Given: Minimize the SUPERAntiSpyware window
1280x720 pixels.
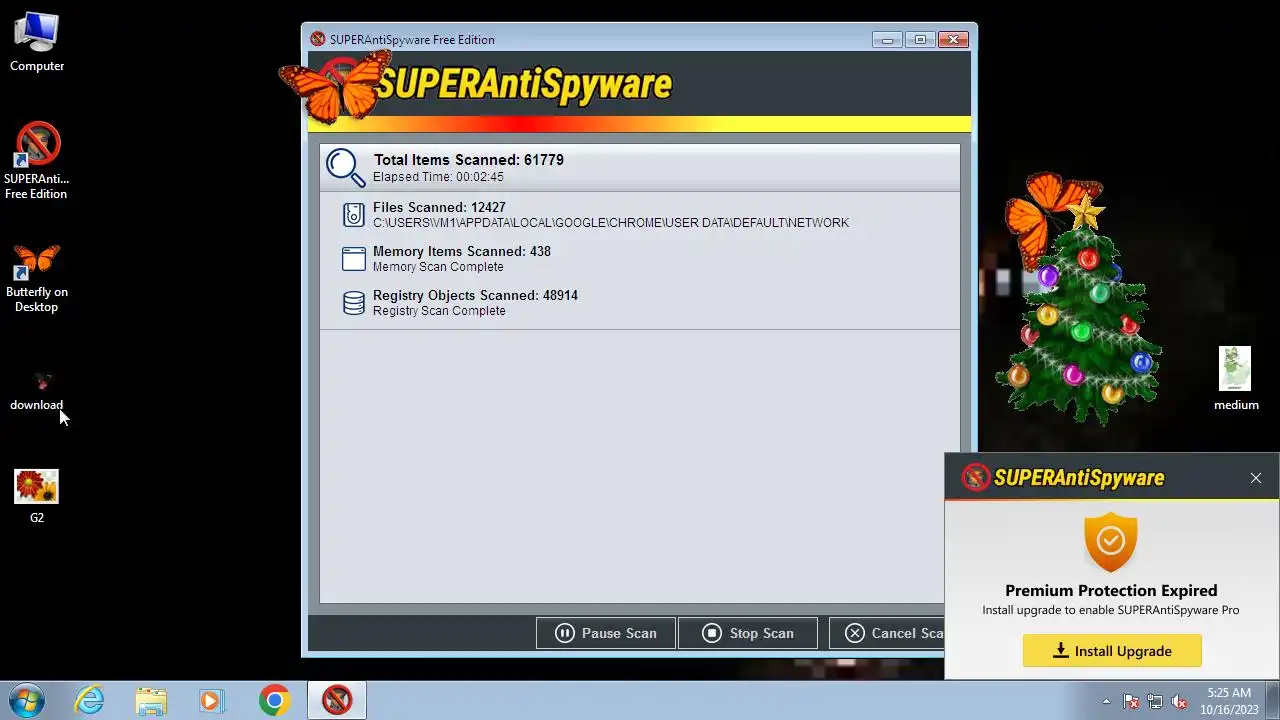Looking at the screenshot, I should tap(887, 39).
